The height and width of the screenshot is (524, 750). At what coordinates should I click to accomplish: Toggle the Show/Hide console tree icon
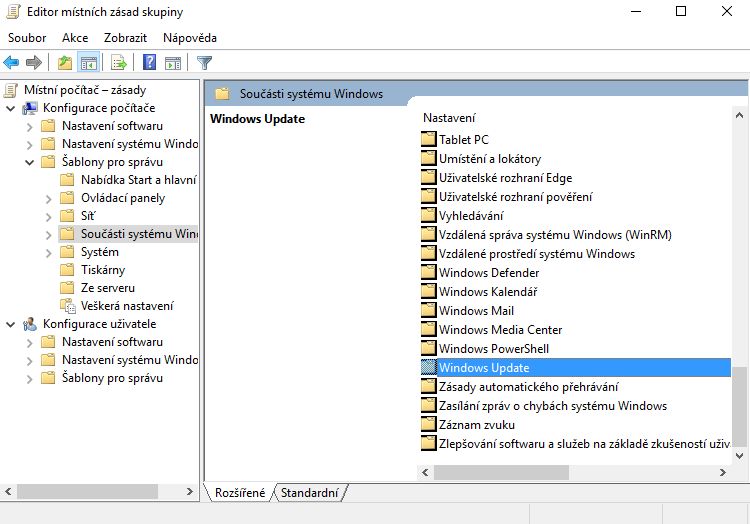pyautogui.click(x=89, y=63)
